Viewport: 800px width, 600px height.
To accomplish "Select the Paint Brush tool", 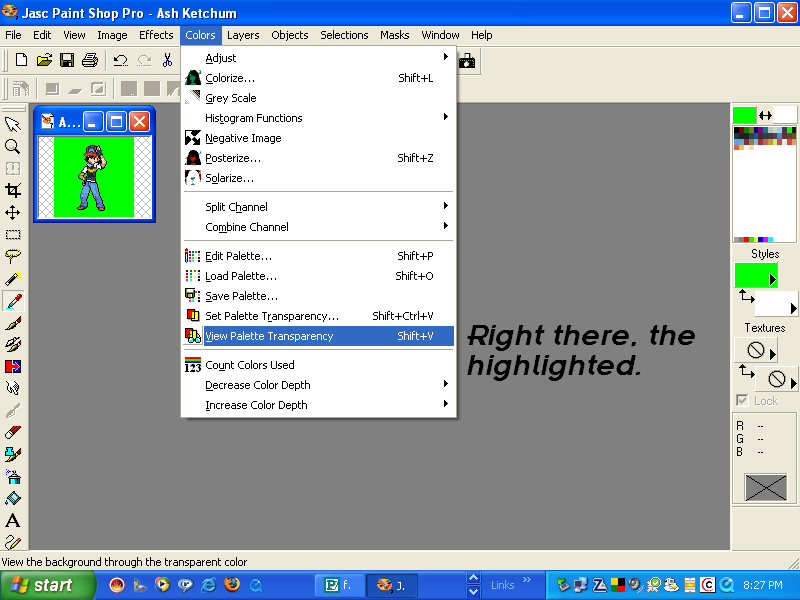I will tap(13, 323).
